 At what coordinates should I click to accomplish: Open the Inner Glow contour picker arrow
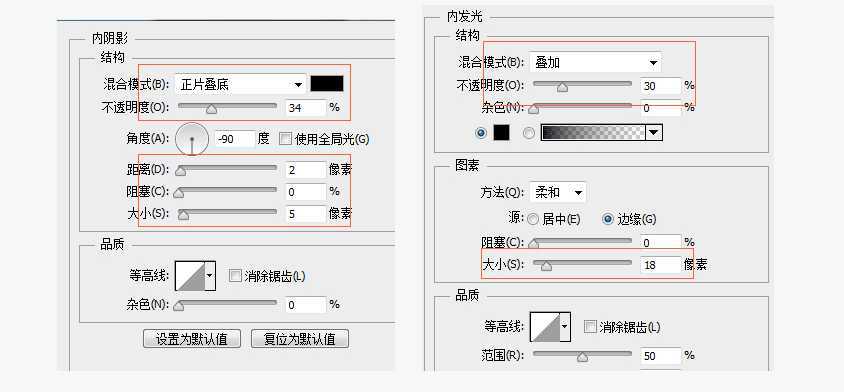[565, 327]
